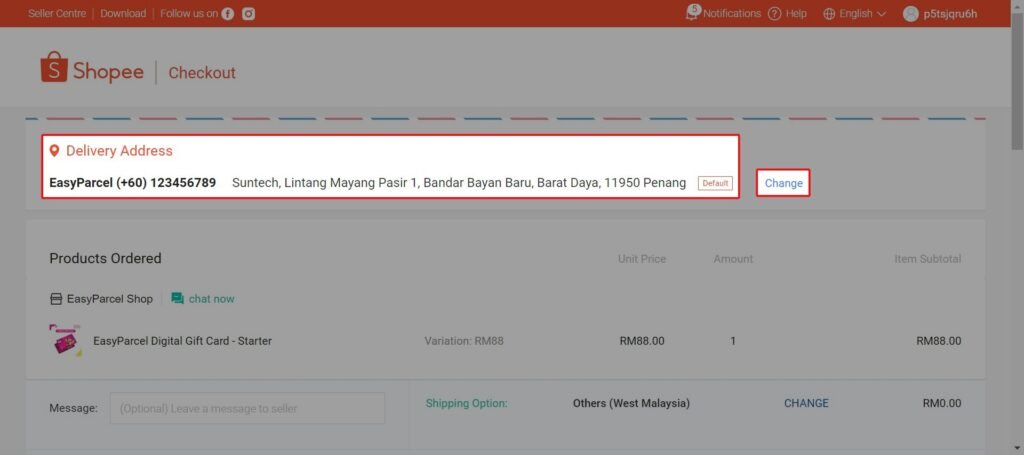Click the chat bubble icon
Image resolution: width=1024 pixels, height=455 pixels.
178,298
